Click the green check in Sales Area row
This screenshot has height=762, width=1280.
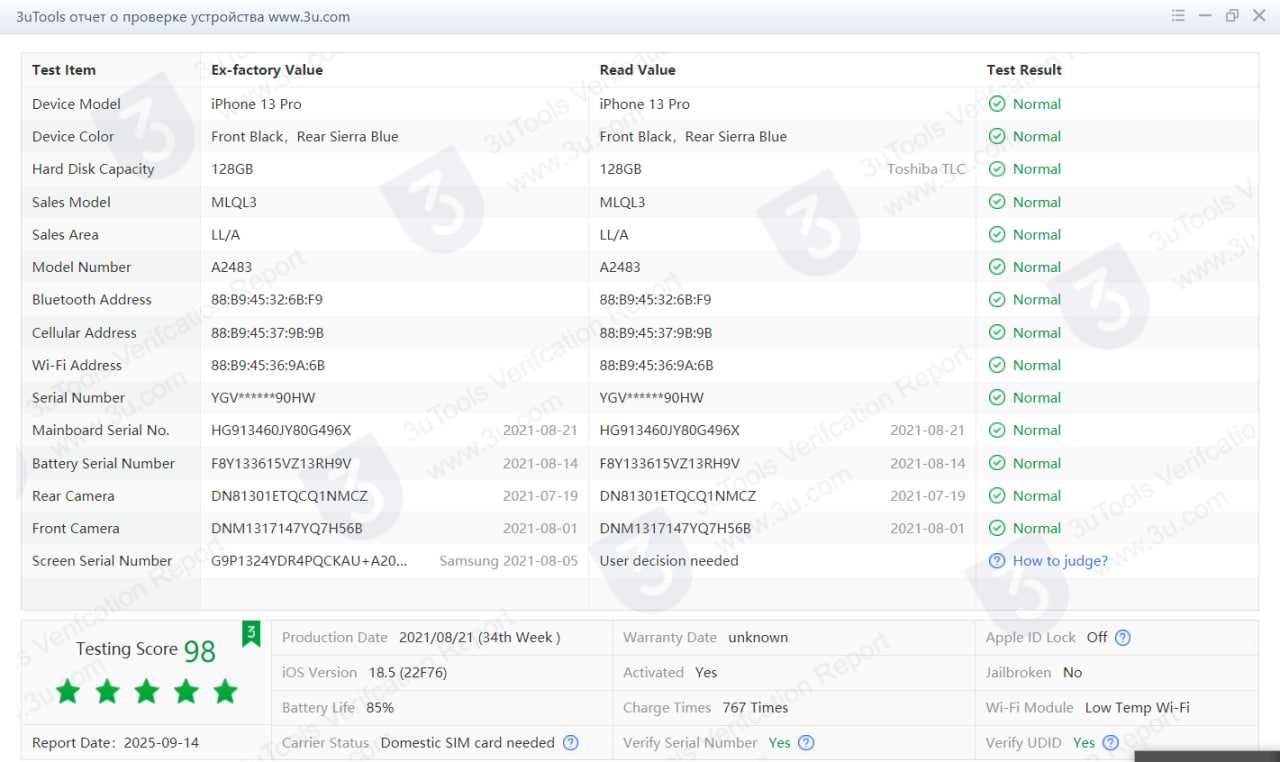(996, 235)
